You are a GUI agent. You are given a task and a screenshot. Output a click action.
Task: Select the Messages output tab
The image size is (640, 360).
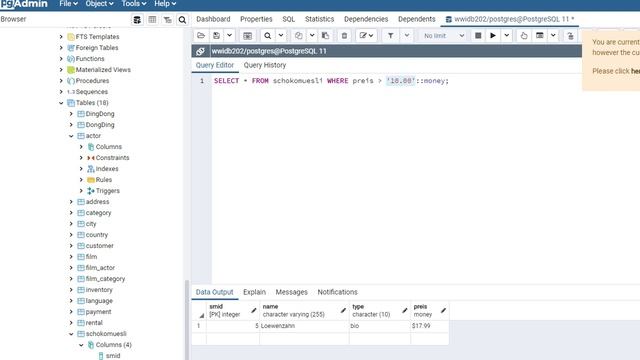coord(291,292)
